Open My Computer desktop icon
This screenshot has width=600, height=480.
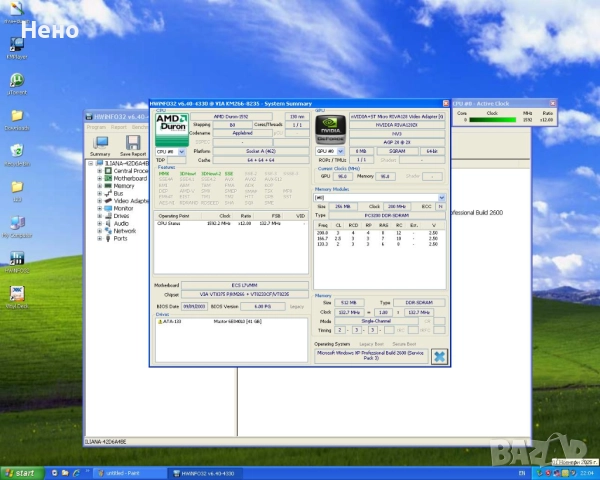tap(17, 227)
